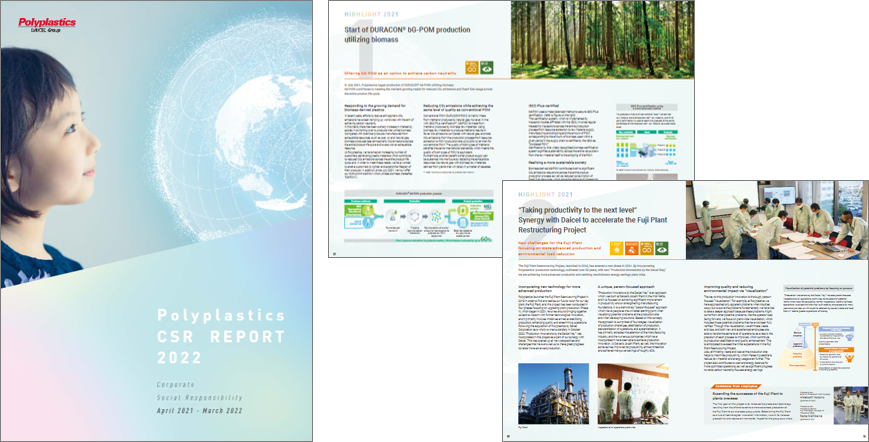Click the "HIGHLIGHT 2021" label on the biomass page
This screenshot has width=869, height=442.
point(372,14)
